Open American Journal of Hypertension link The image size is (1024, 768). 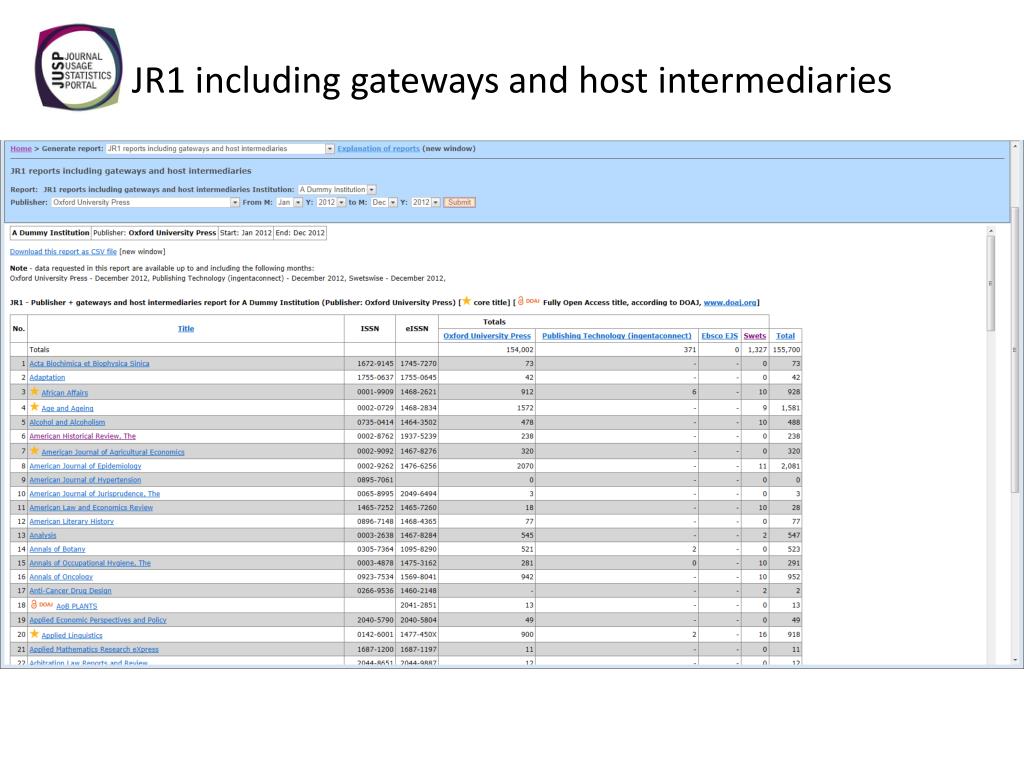pos(85,480)
